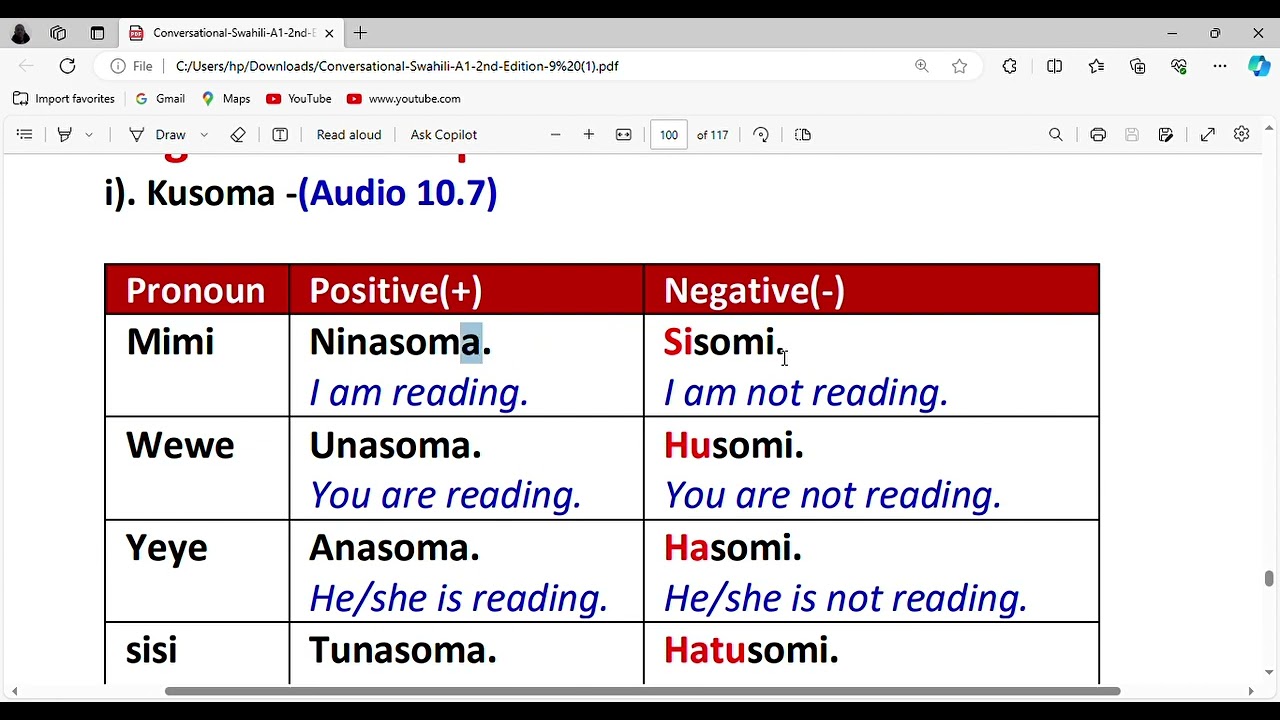Screen dimensions: 1280x720
Task: Reload the current page
Action: coord(67,66)
